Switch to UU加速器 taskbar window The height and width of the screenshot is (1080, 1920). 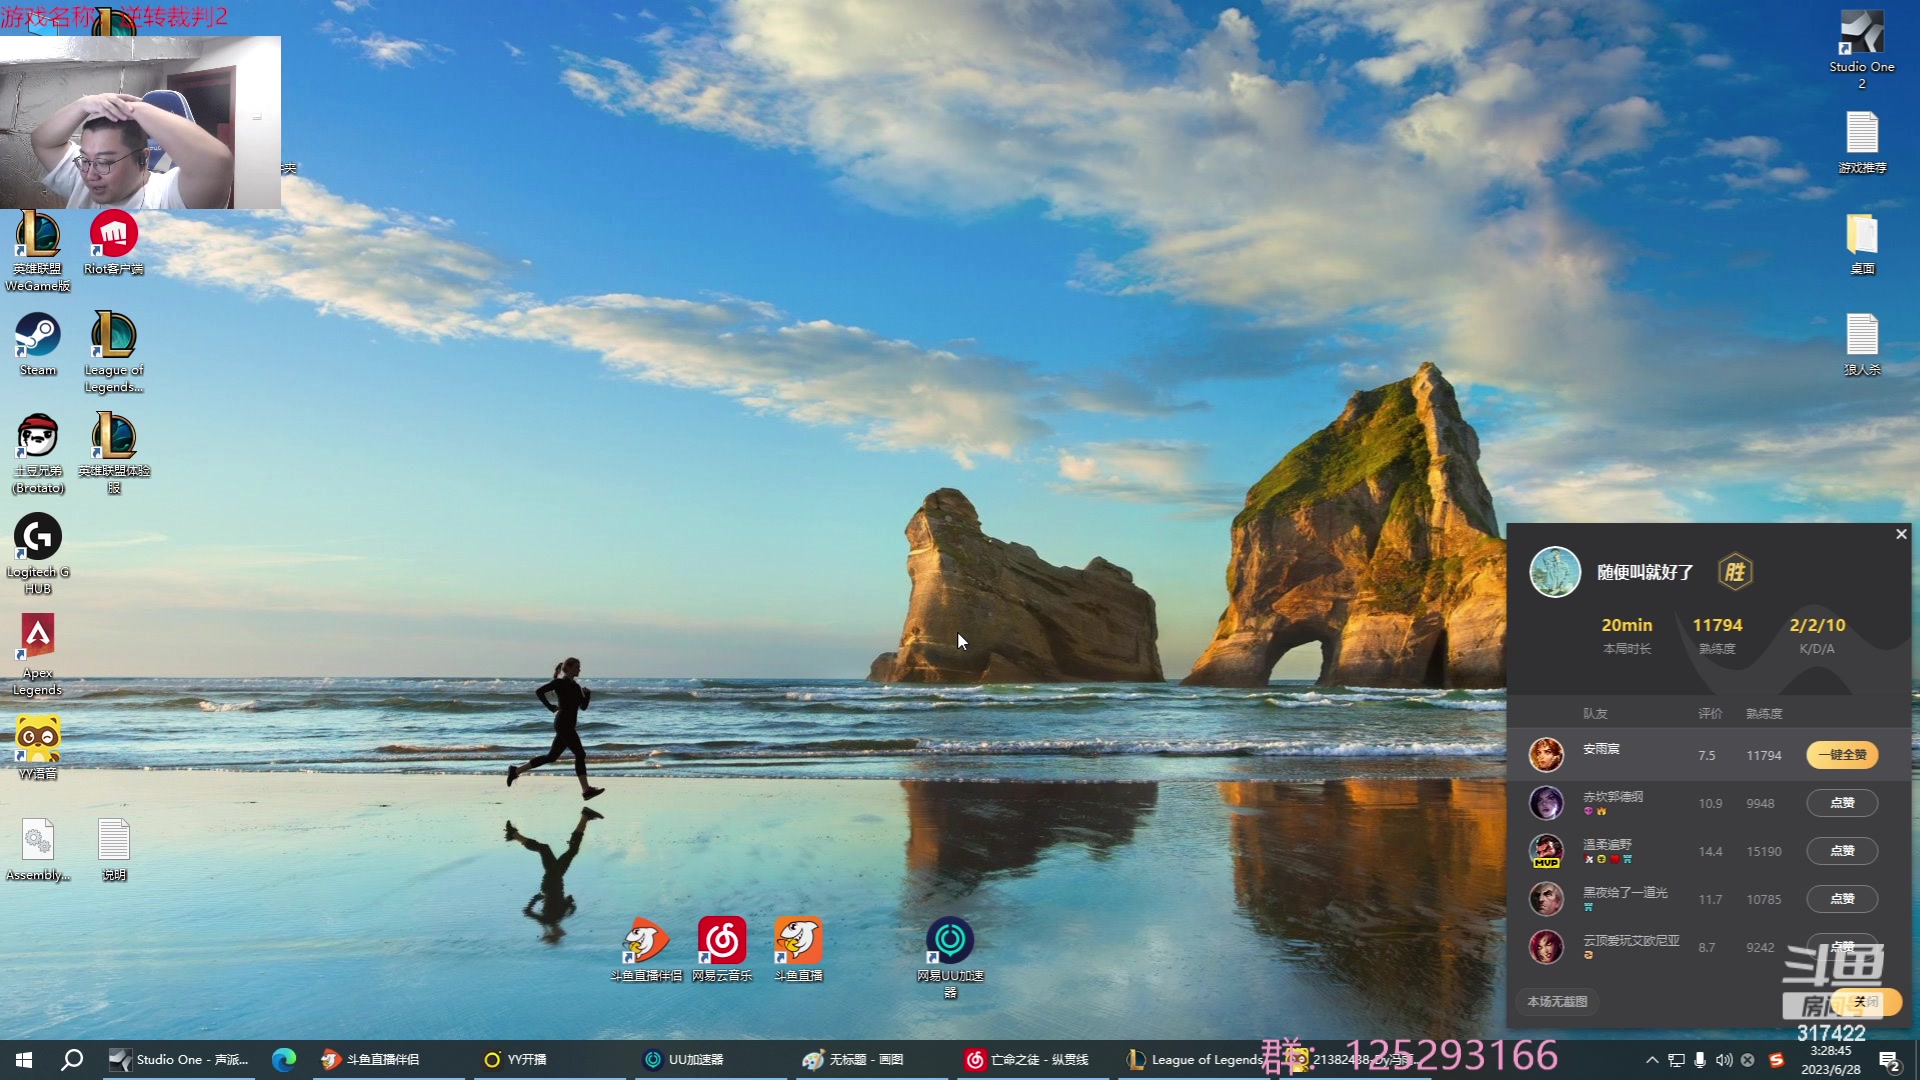coord(684,1060)
